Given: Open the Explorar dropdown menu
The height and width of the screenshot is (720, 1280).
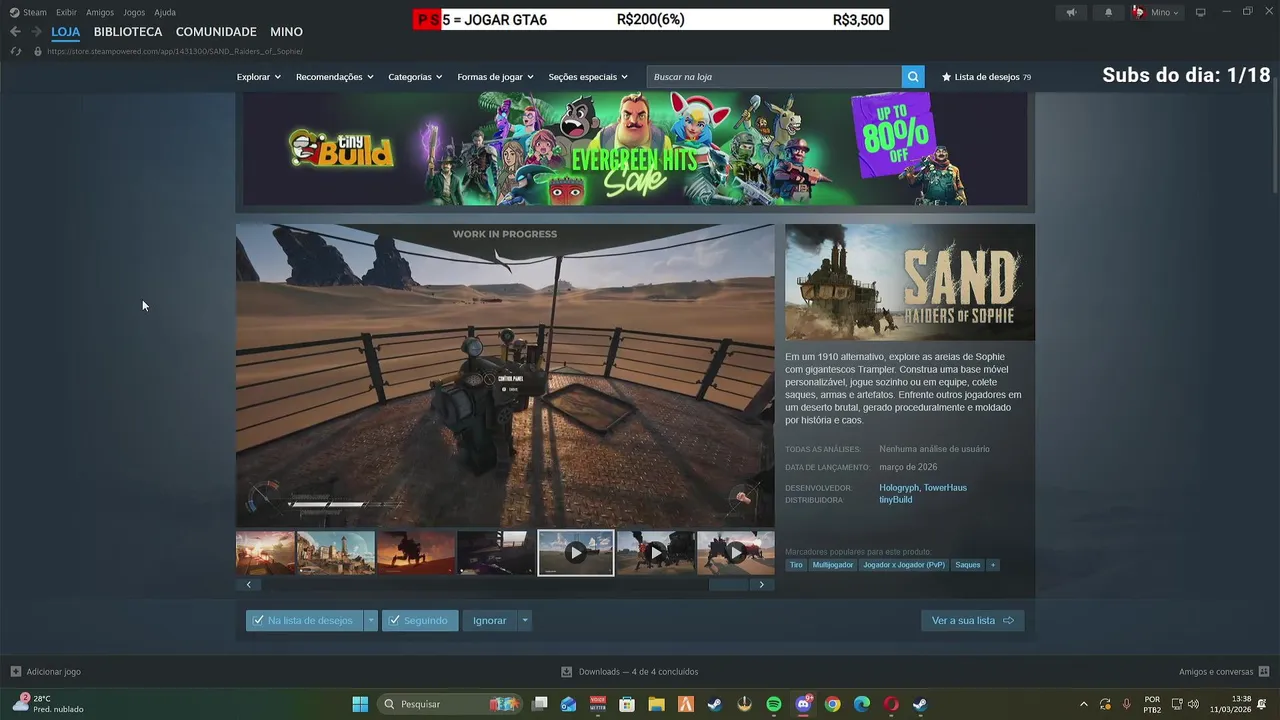Looking at the screenshot, I should 259,77.
